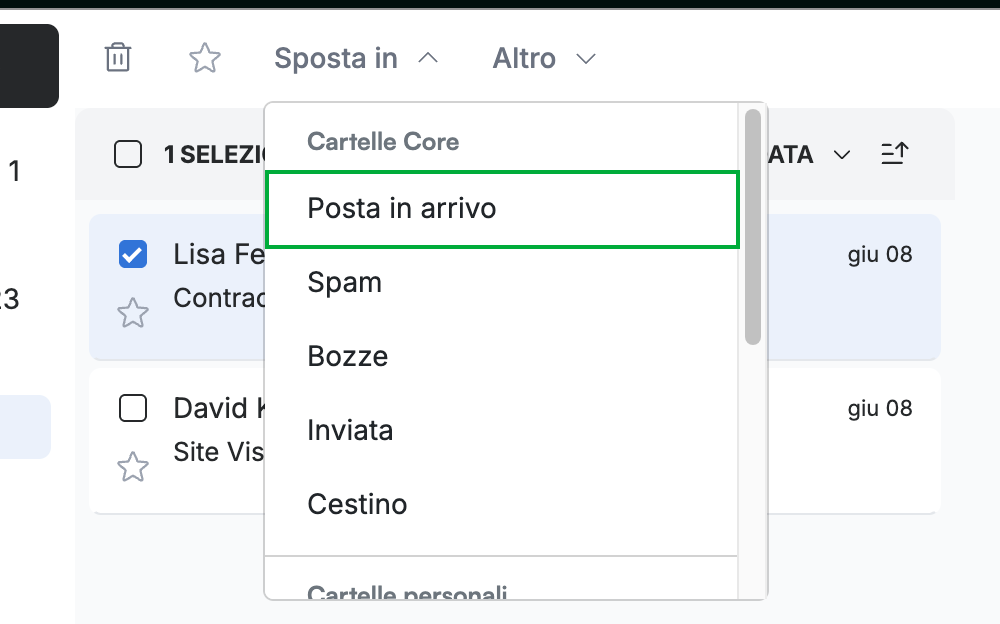Select Bozze in the folder list
The image size is (1000, 624).
point(503,356)
